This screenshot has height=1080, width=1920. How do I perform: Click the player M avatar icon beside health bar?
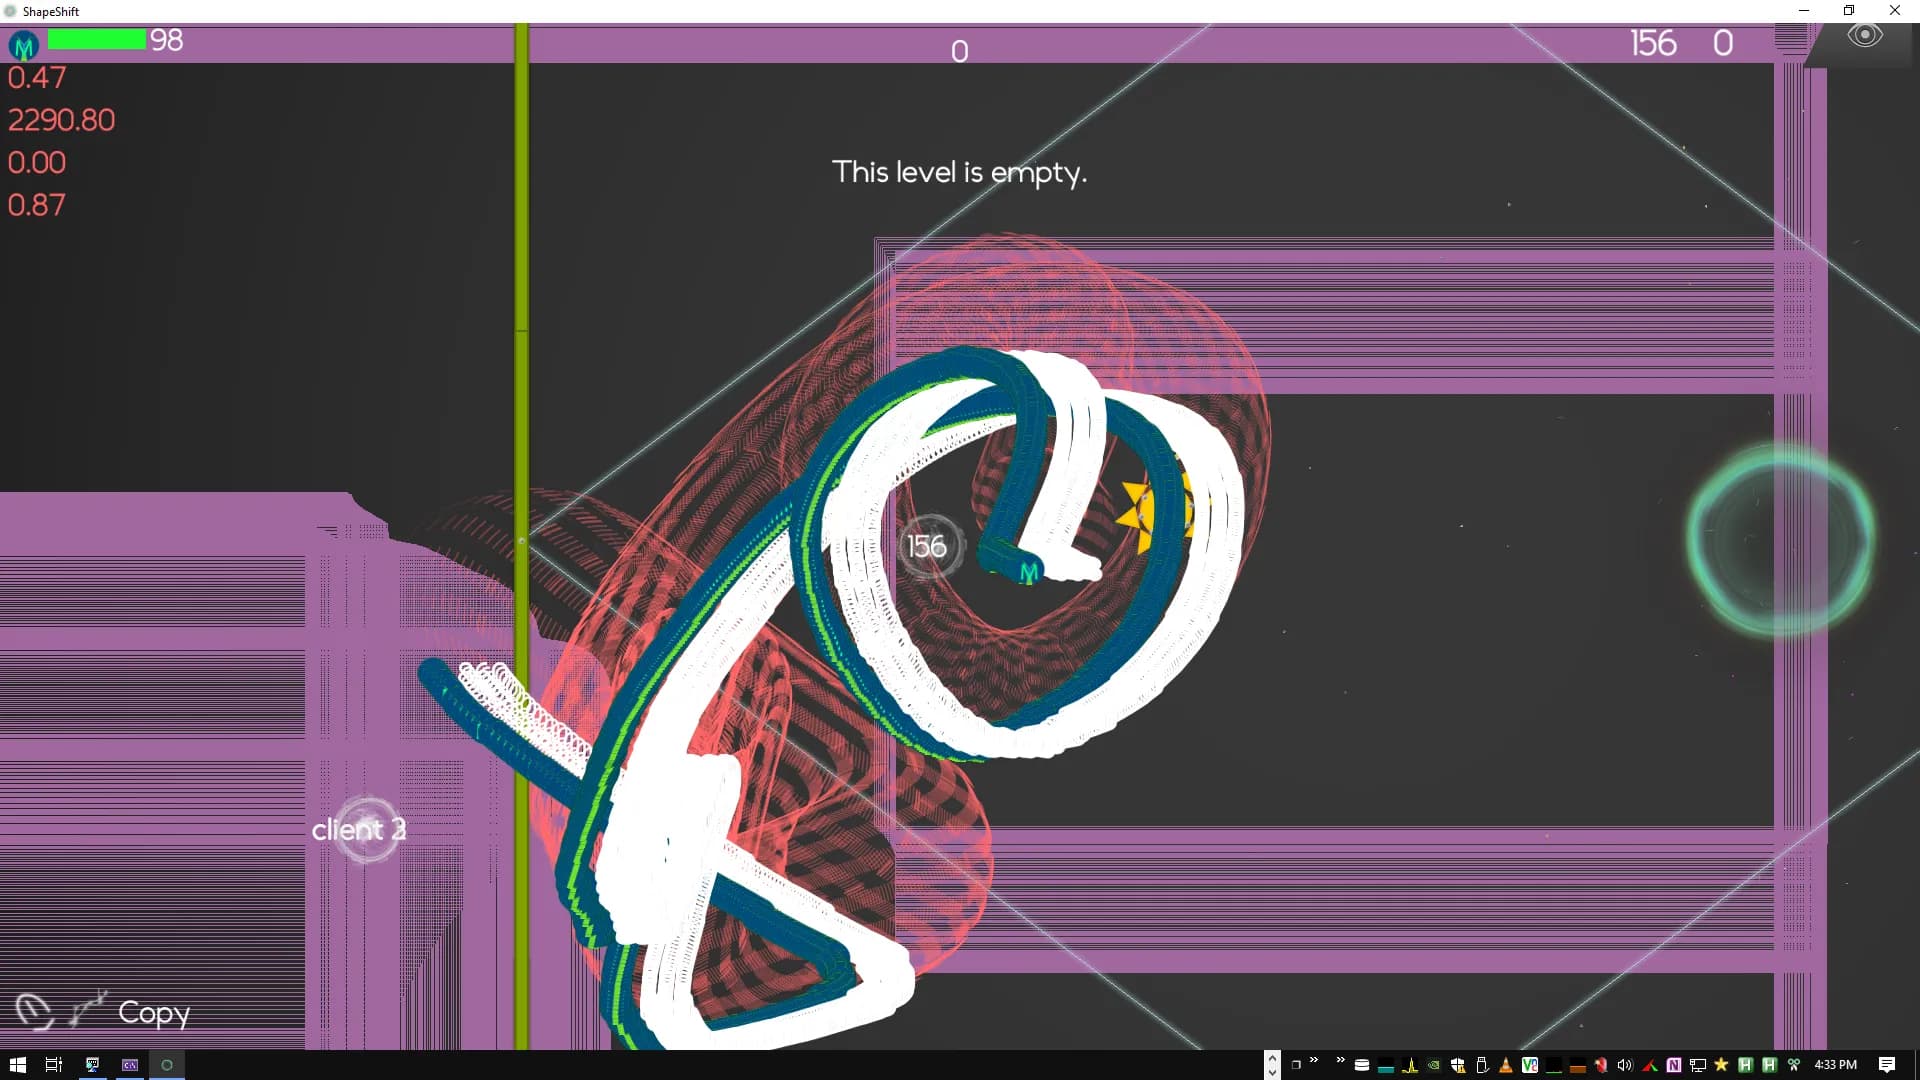(x=23, y=45)
